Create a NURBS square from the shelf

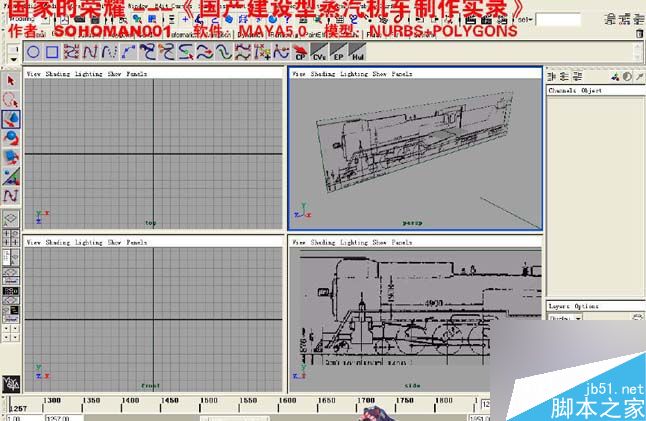click(x=52, y=52)
